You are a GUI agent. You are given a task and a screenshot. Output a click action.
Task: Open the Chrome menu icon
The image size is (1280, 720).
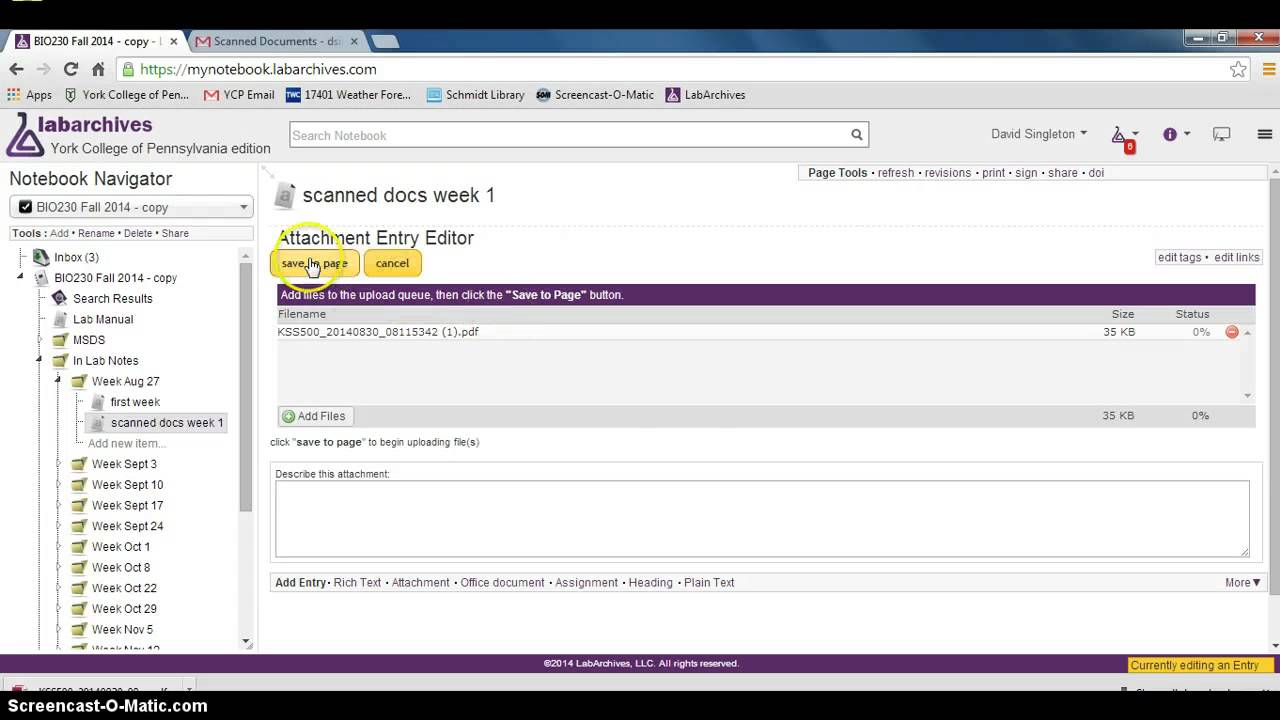1268,69
